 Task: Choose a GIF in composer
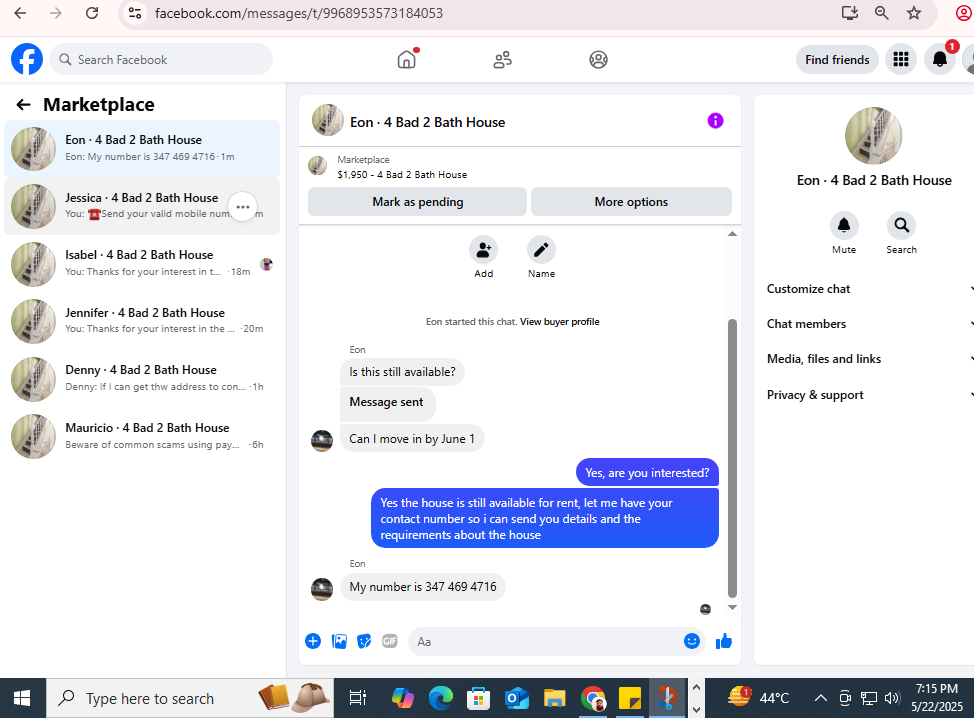coord(389,641)
